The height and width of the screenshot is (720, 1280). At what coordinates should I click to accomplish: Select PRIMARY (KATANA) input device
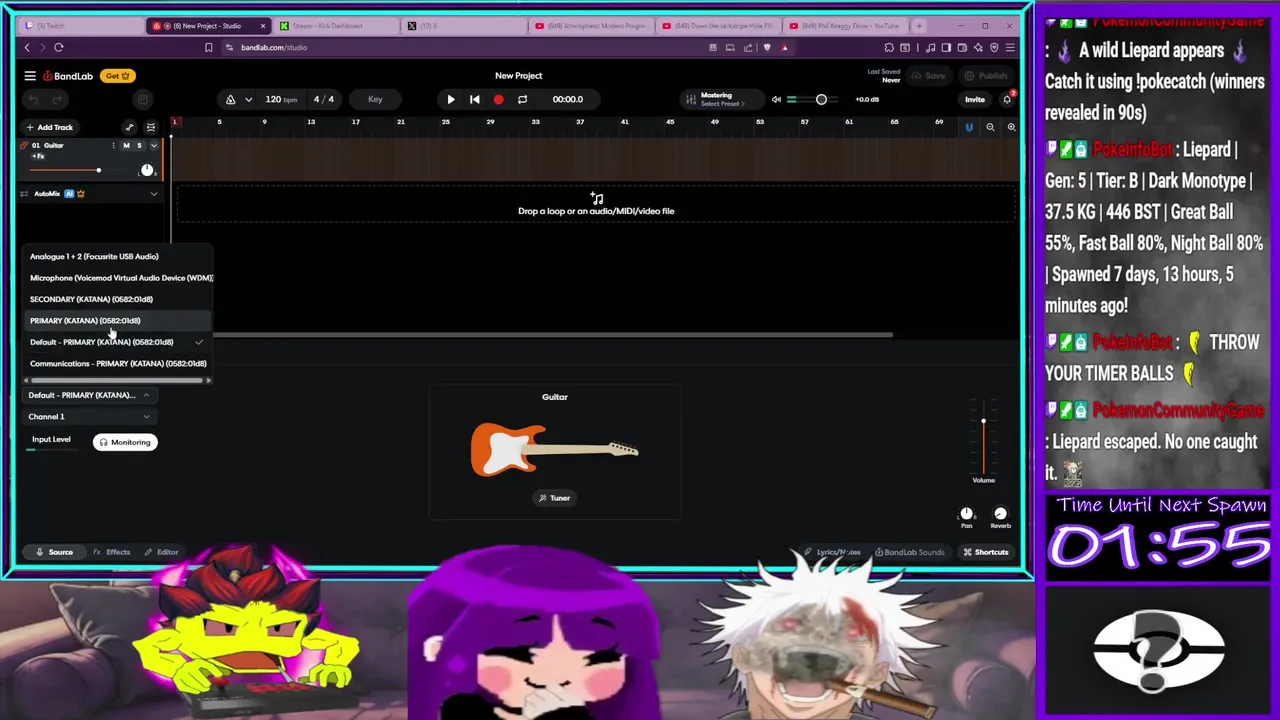(118, 321)
